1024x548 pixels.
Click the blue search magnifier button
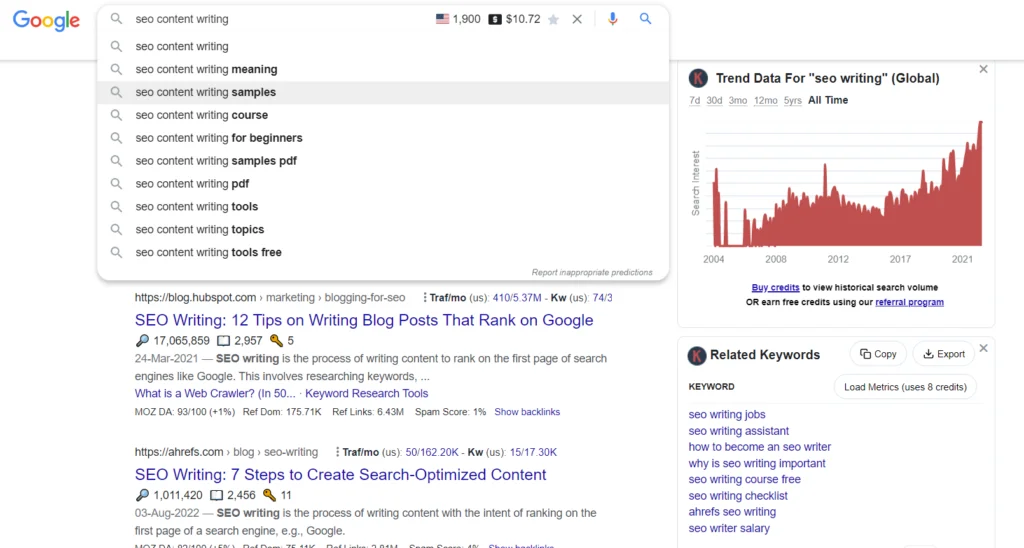click(645, 19)
